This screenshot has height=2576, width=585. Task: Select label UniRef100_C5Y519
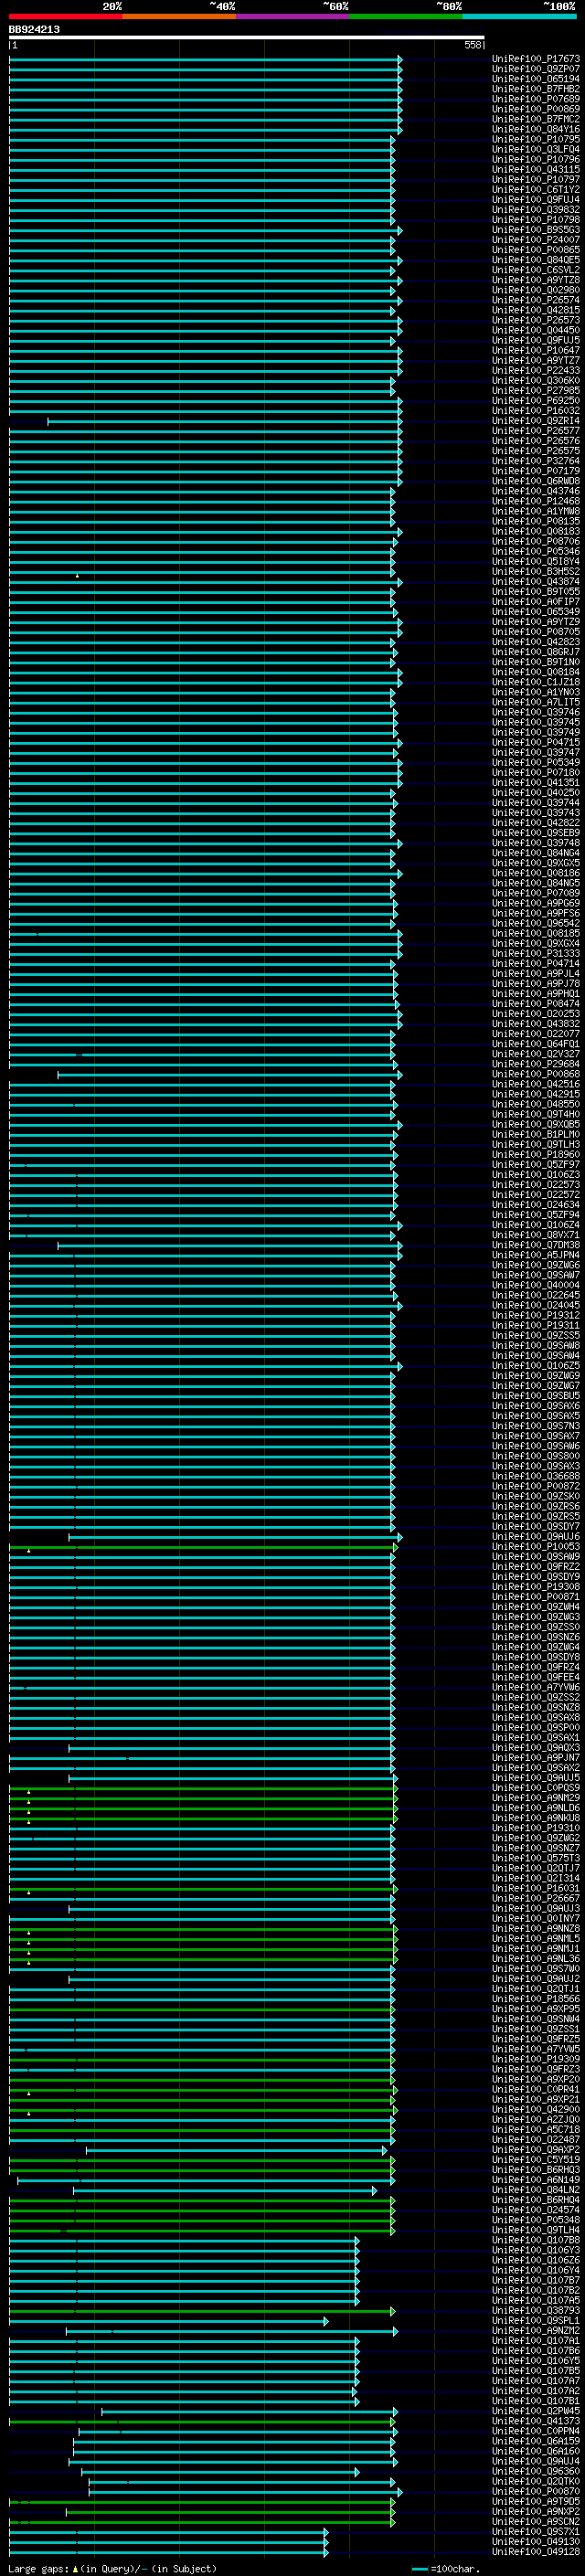(536, 2160)
